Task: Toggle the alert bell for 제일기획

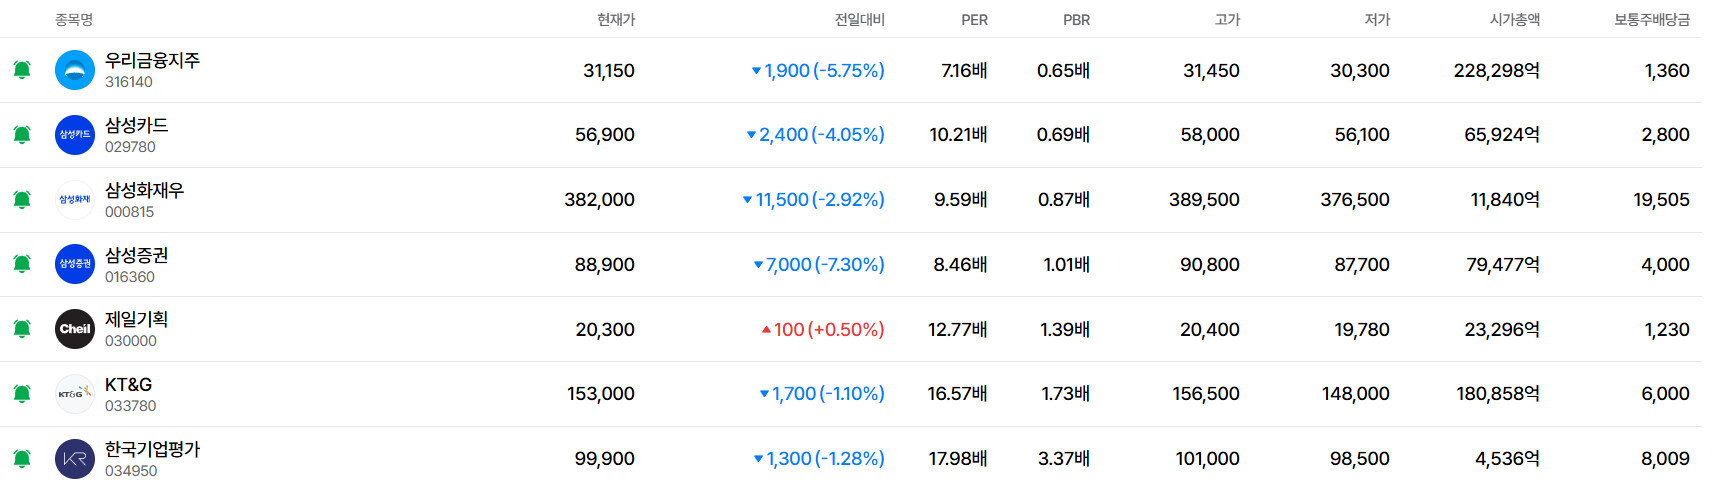Action: pos(22,329)
